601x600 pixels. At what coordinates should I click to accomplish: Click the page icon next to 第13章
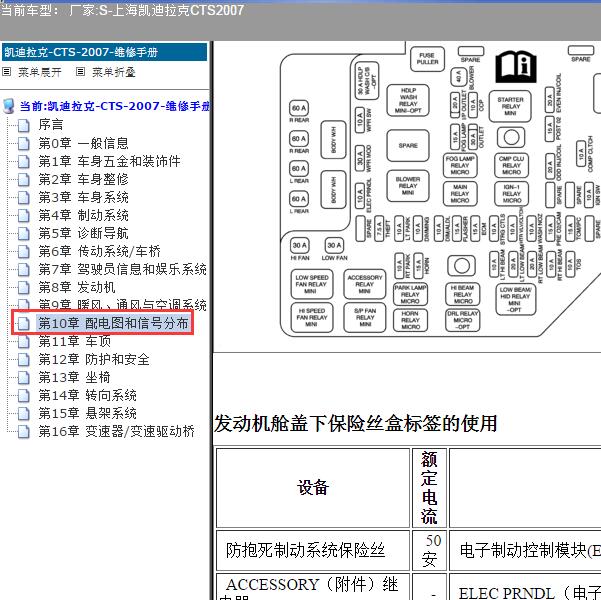click(24, 378)
